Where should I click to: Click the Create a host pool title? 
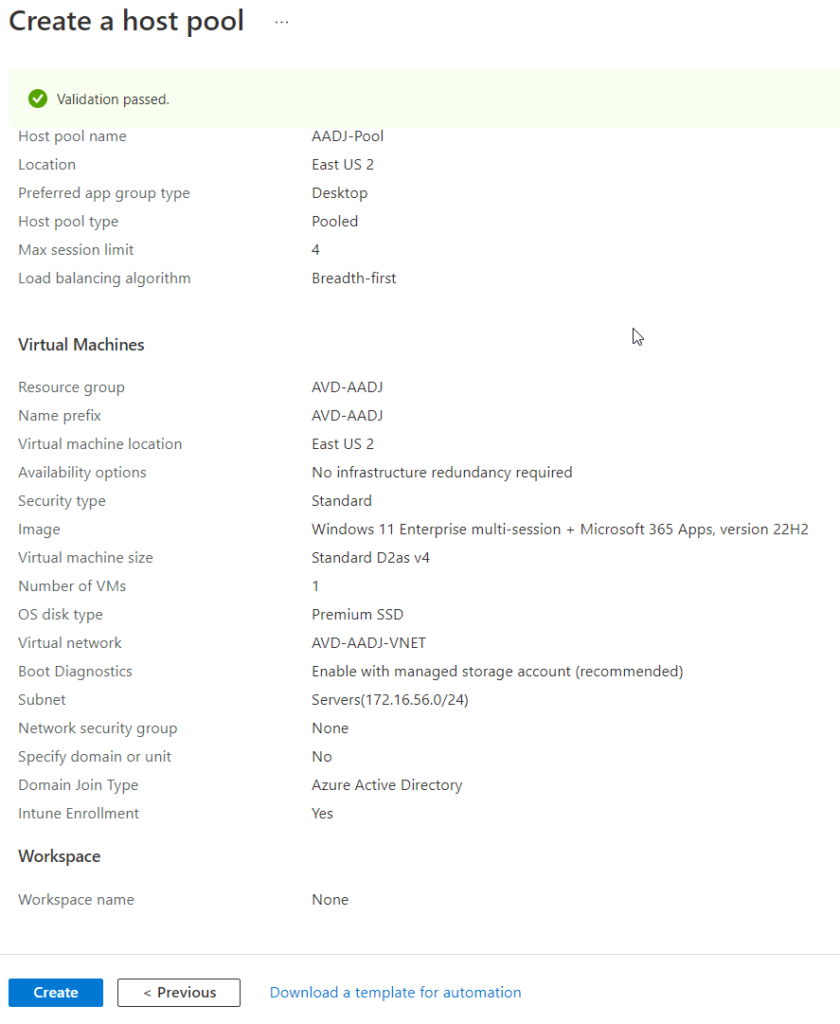tap(126, 22)
